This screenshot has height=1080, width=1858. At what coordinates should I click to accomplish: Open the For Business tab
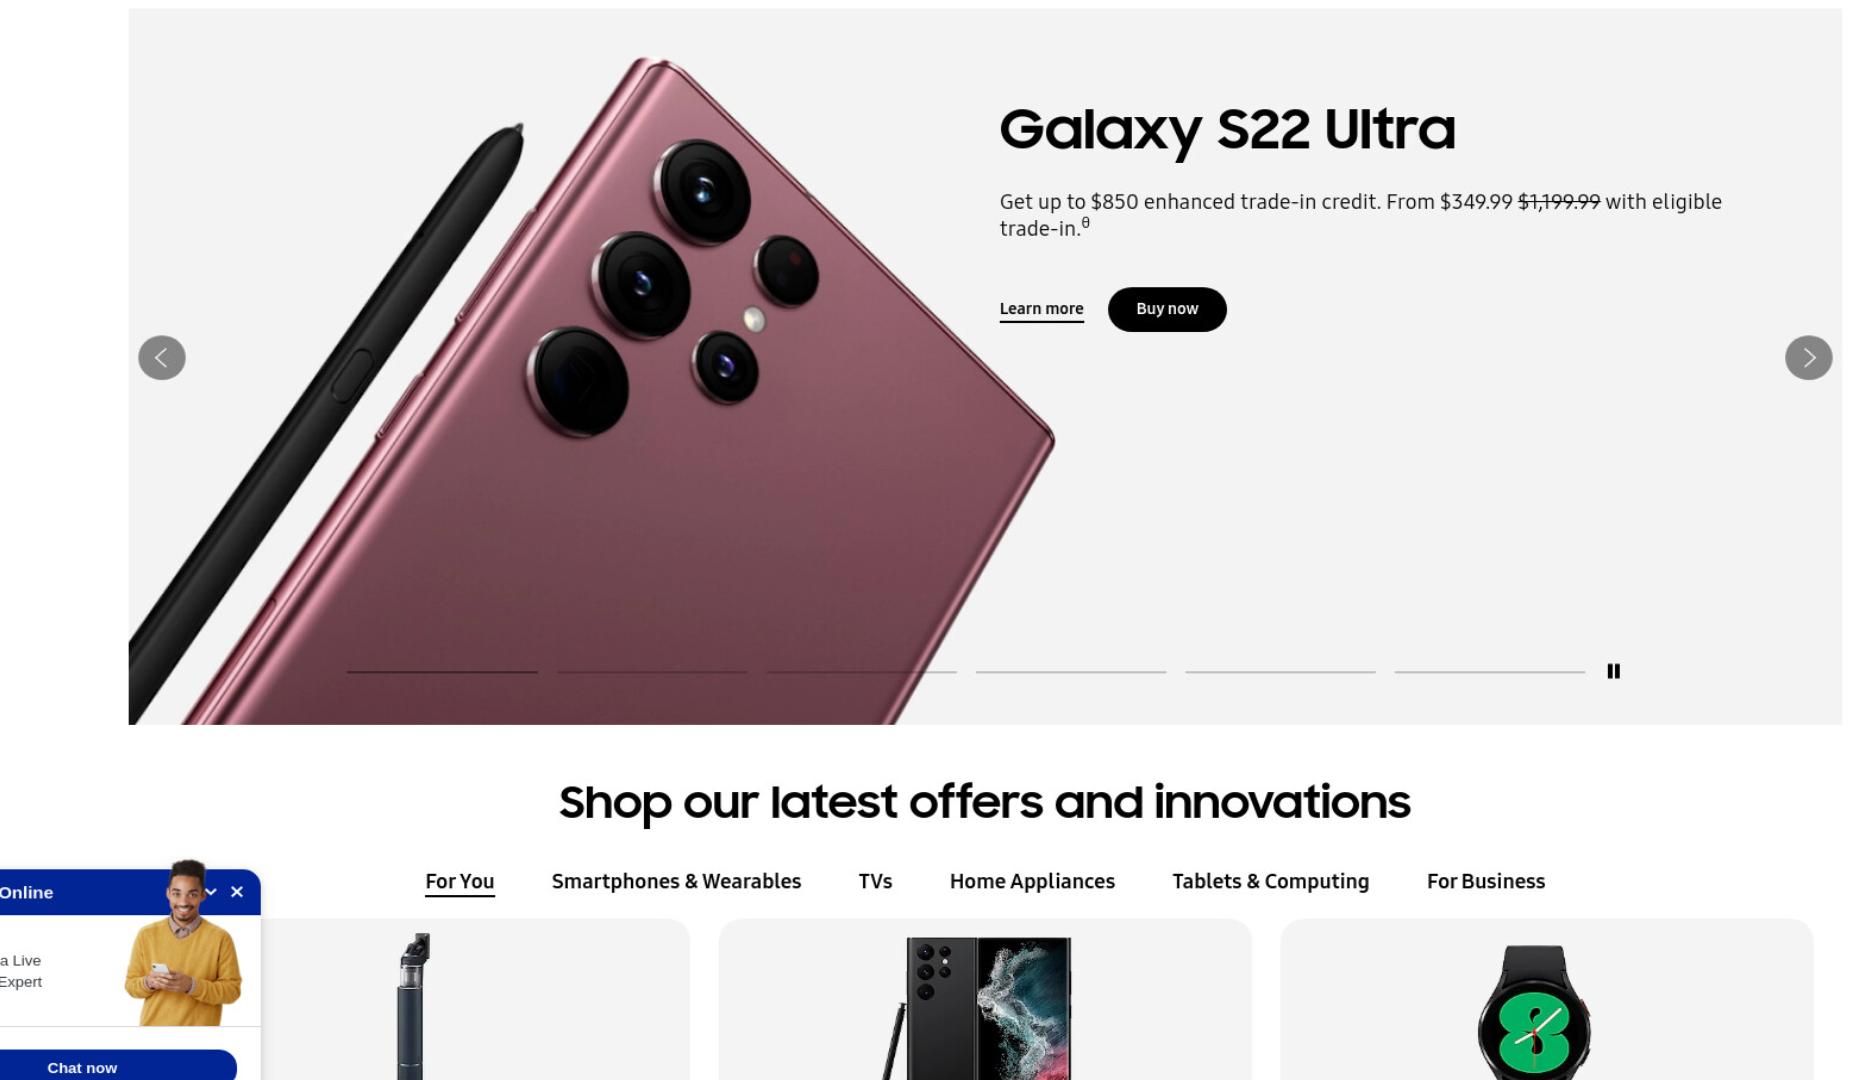tap(1485, 882)
